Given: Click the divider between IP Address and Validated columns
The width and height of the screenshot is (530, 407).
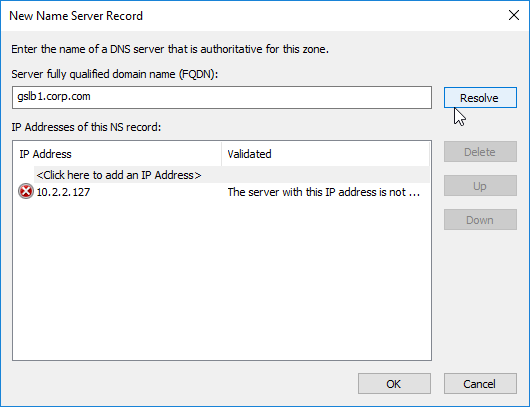Looking at the screenshot, I should pos(222,154).
